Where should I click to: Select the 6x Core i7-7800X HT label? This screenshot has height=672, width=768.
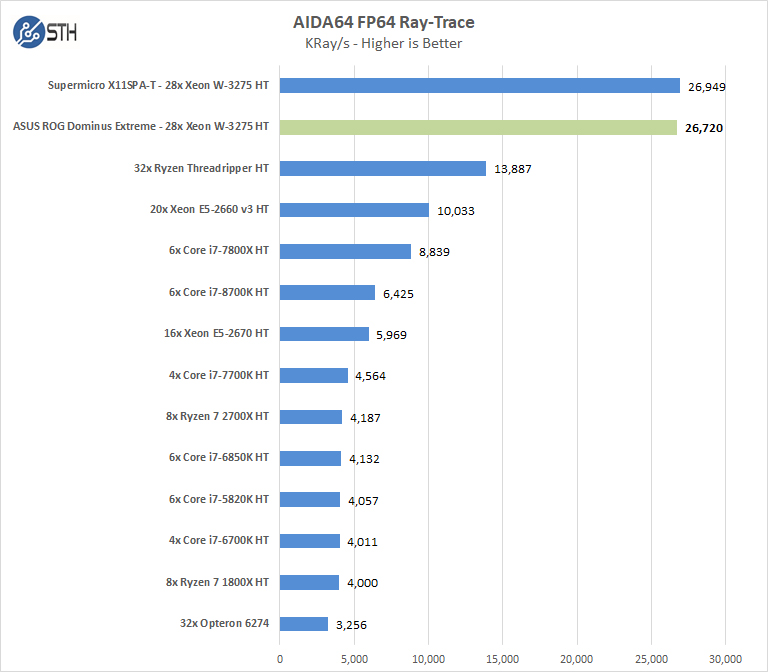click(x=219, y=250)
